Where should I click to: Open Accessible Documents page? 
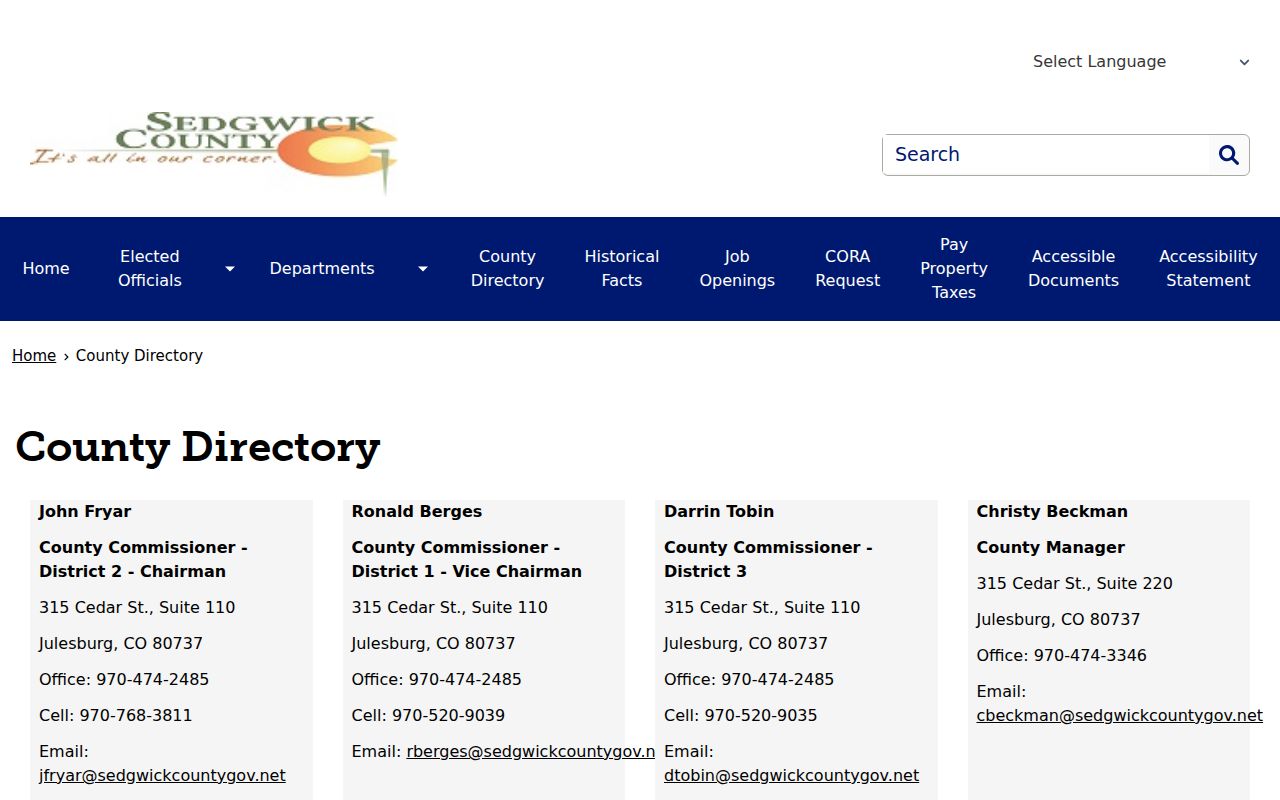[x=1073, y=269]
